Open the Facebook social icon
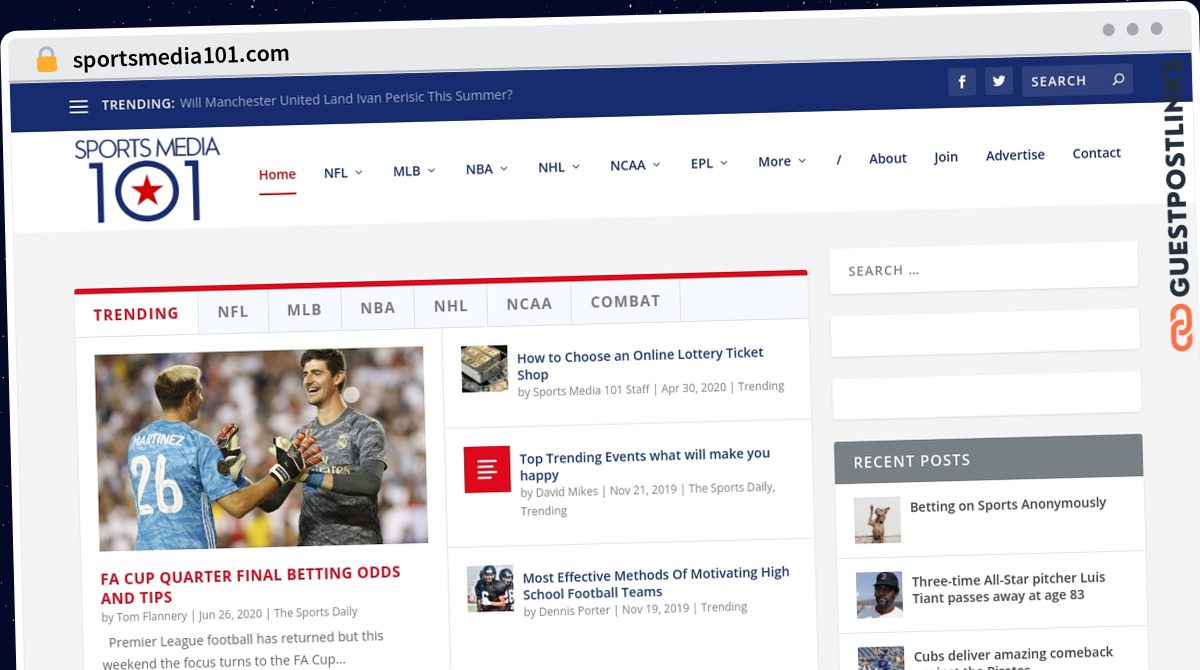This screenshot has width=1200, height=670. 962,82
